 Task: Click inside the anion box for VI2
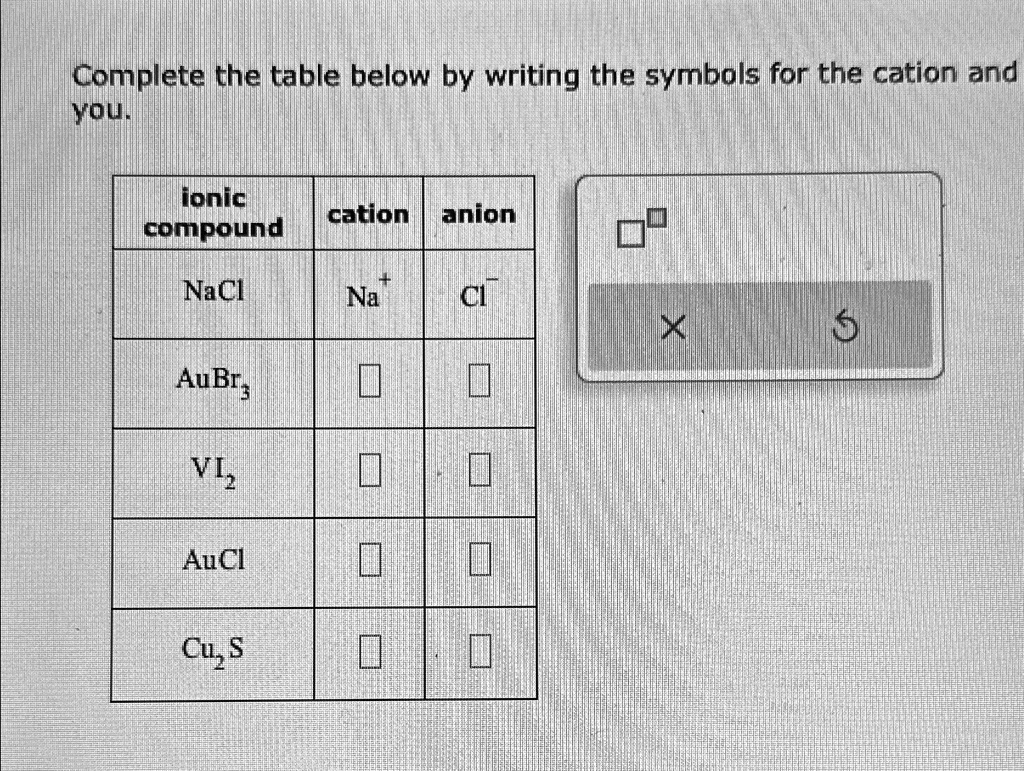478,470
